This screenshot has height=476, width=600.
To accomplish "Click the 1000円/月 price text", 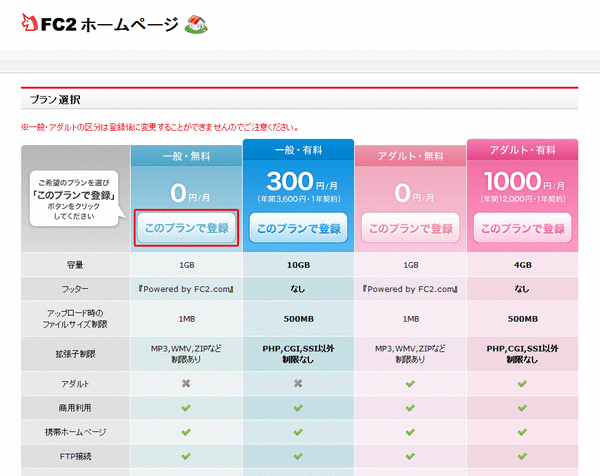I will [x=524, y=181].
